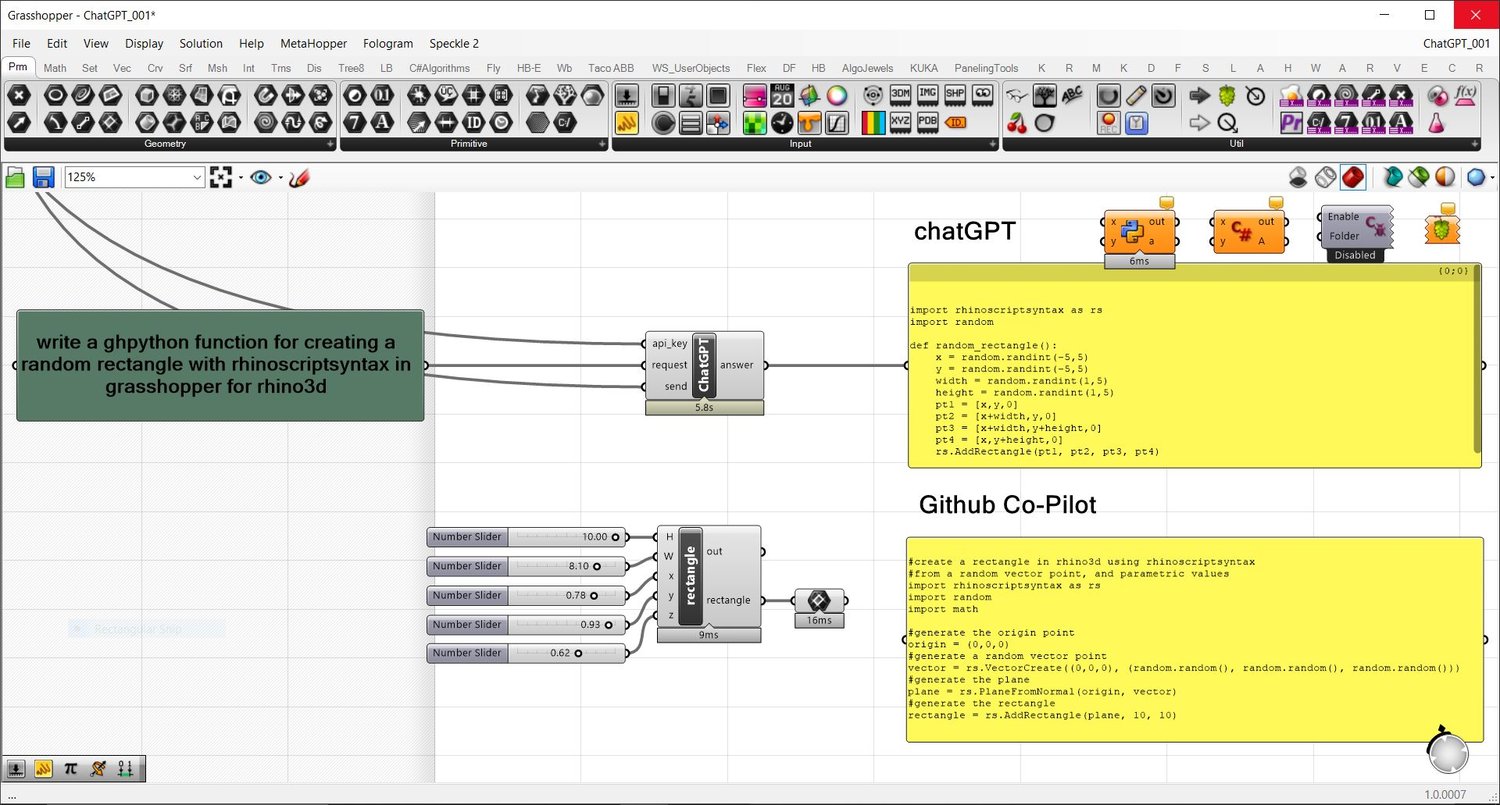Pick the cherries Util icon

point(1017,122)
